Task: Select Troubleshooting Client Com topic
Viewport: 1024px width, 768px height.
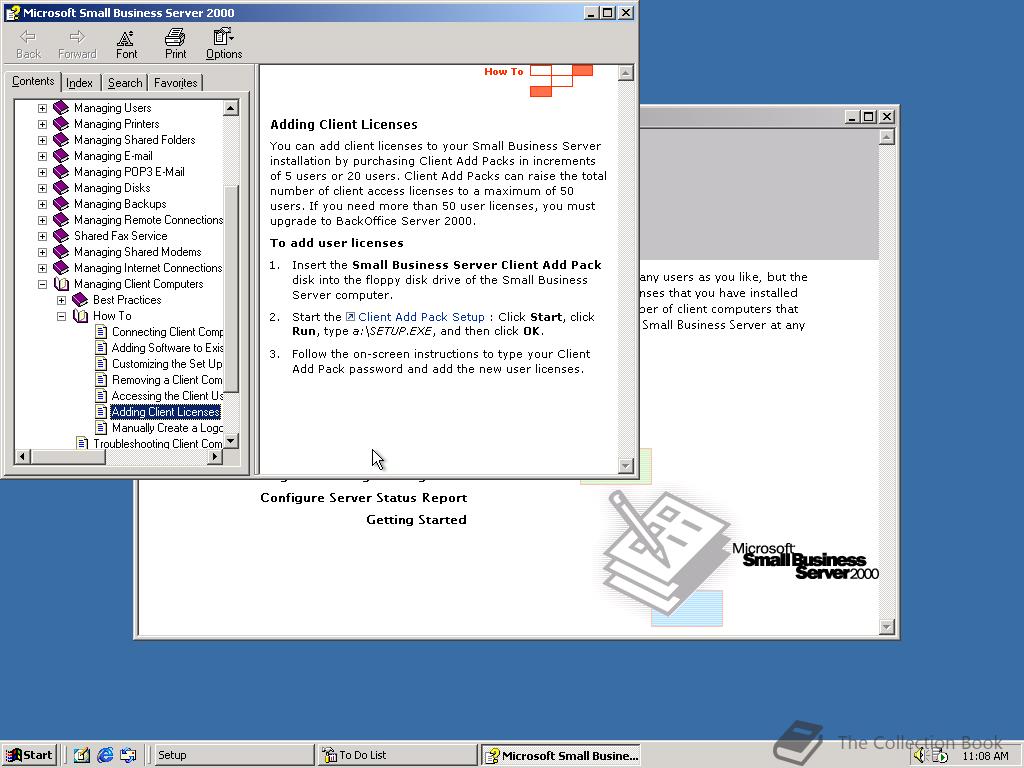Action: (x=157, y=443)
